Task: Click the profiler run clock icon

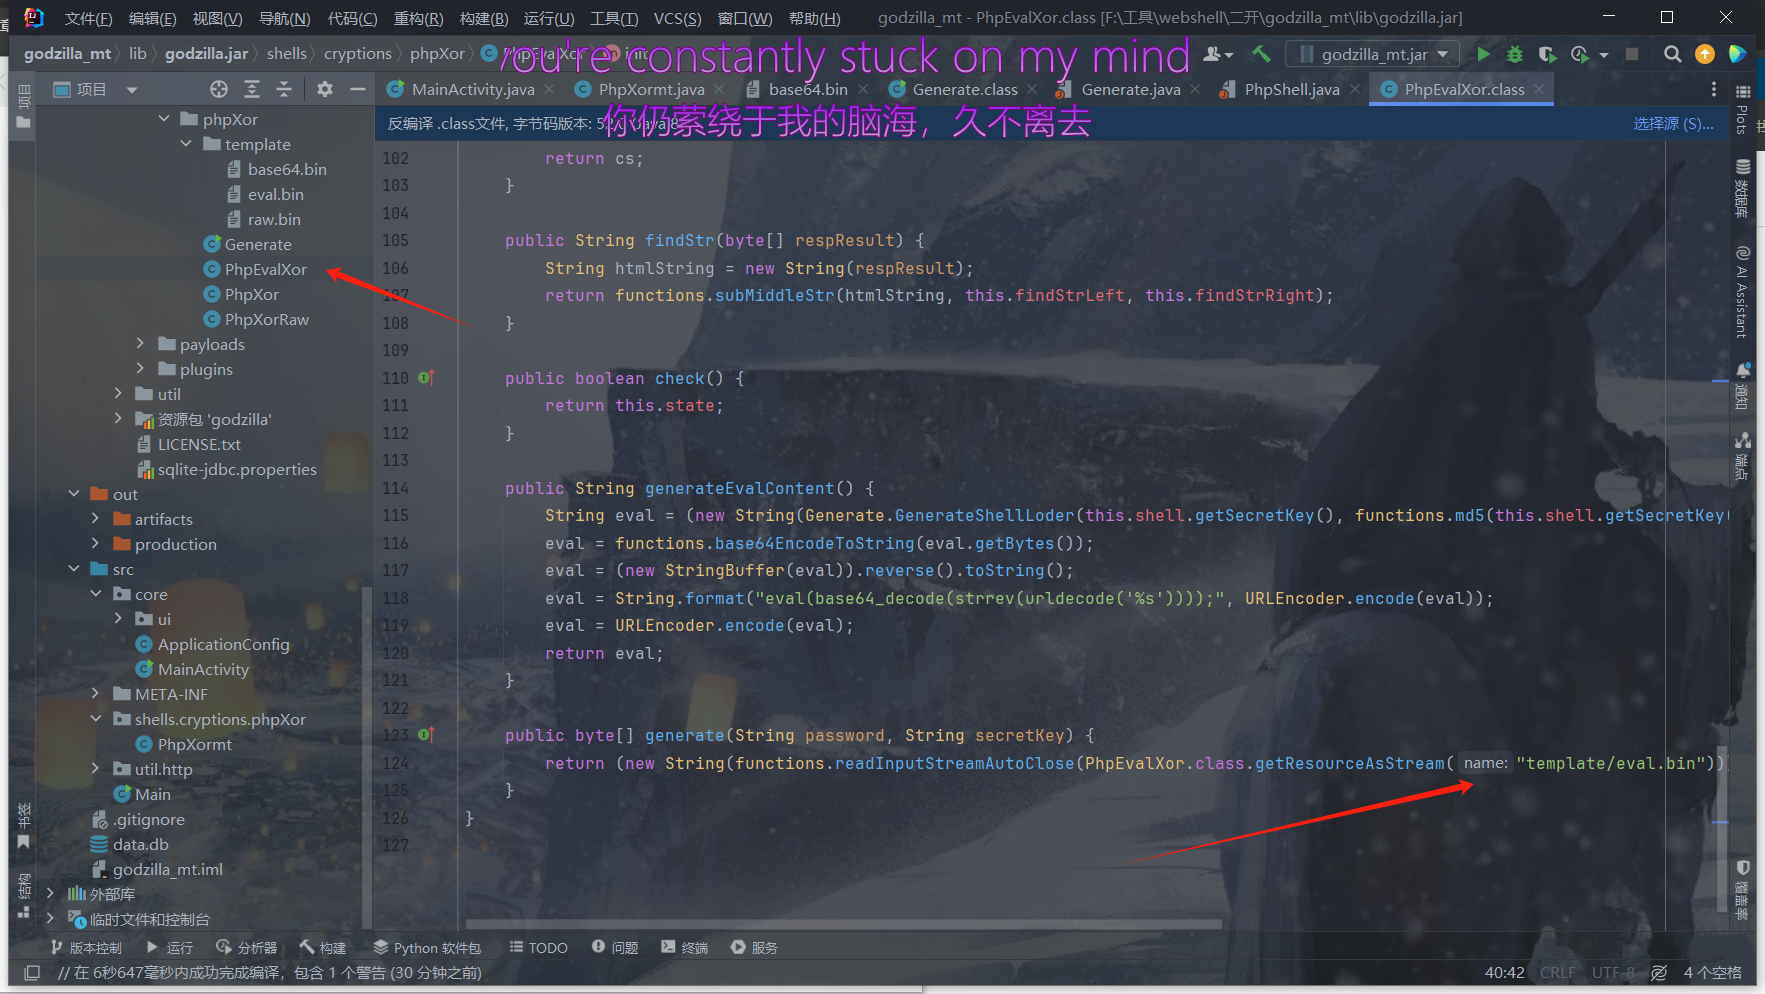Action: tap(1580, 54)
